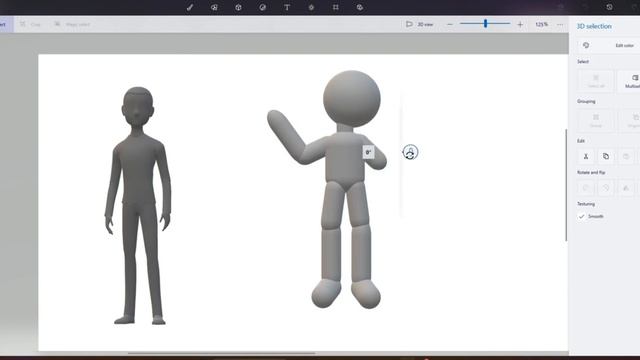Open the Effects tool
This screenshot has height=360, width=640.
pyautogui.click(x=311, y=7)
